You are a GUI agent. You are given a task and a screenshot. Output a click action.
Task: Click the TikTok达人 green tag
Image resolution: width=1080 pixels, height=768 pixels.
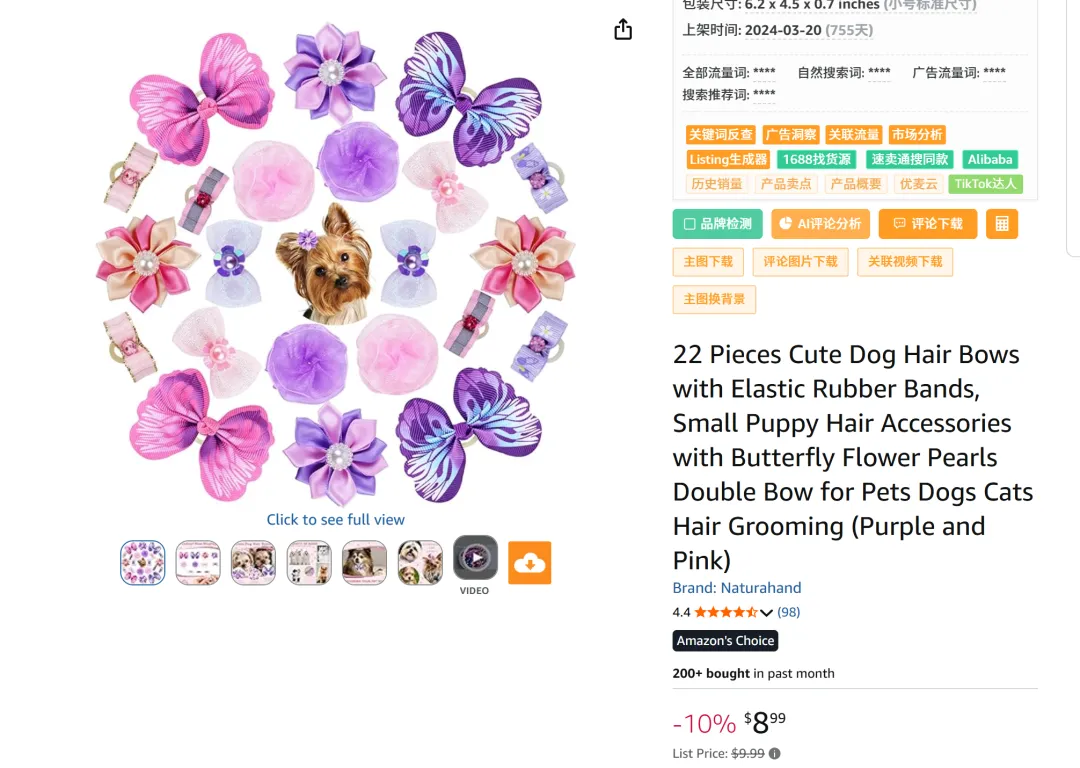pos(985,184)
